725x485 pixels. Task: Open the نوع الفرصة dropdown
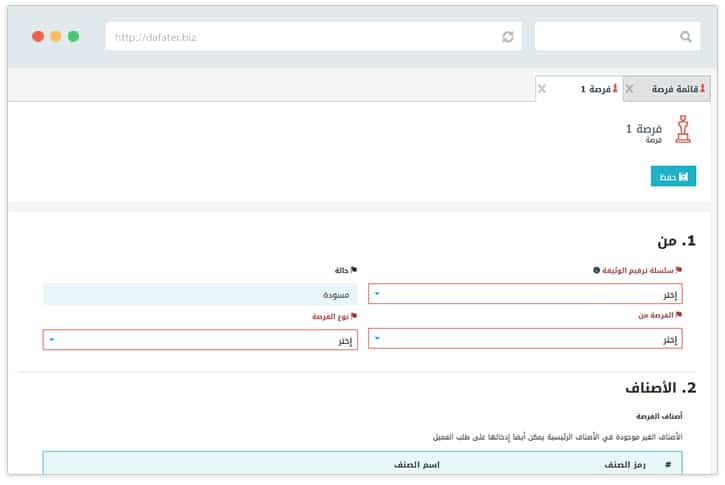[200, 340]
